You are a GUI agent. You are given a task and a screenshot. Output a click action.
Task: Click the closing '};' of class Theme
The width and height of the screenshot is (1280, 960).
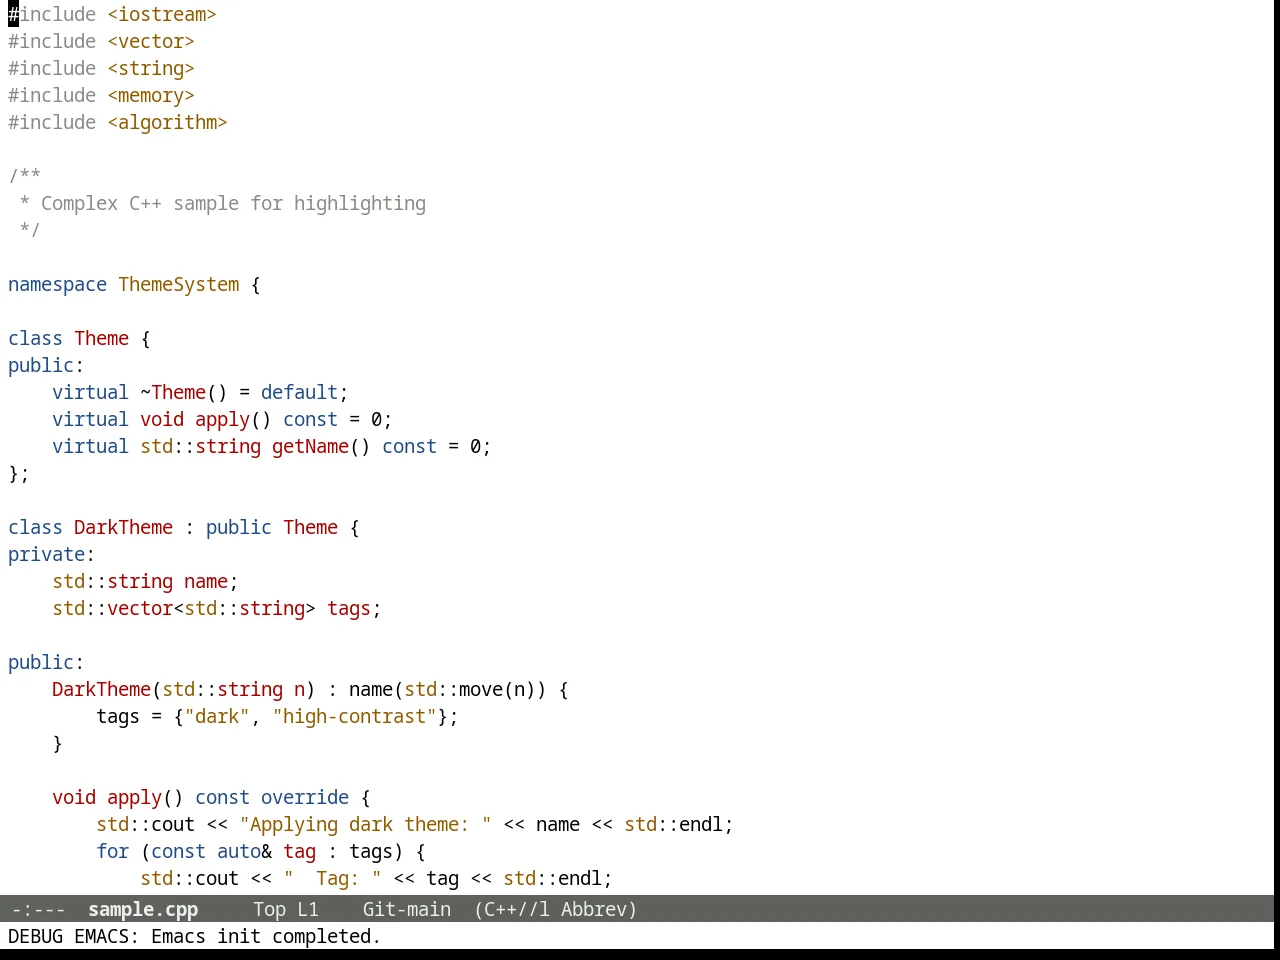tap(19, 473)
